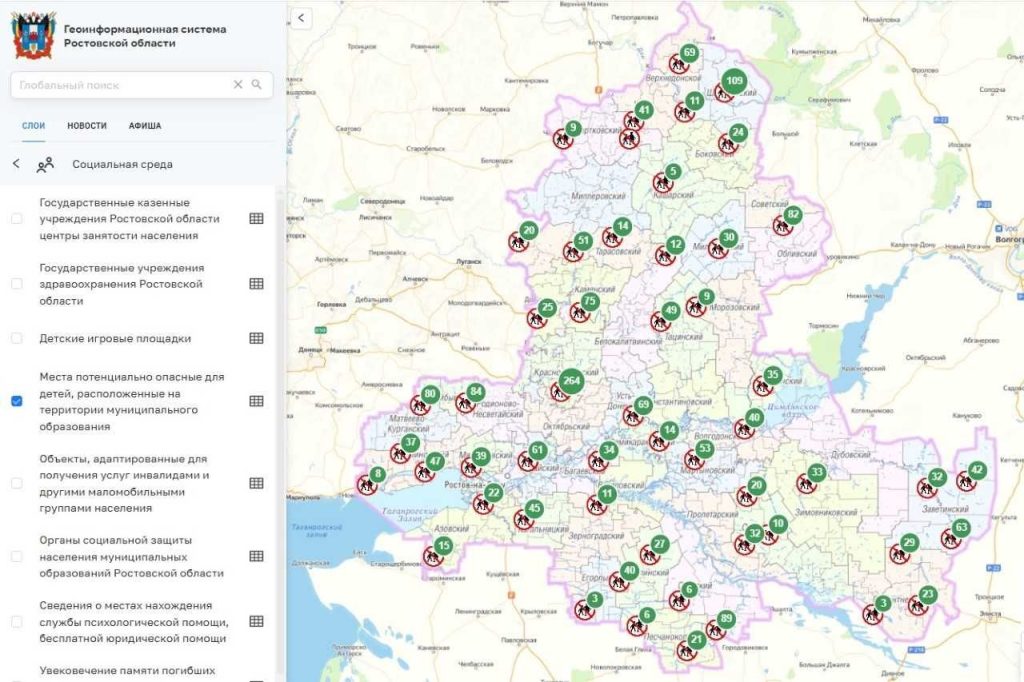Open the АФИША tab
The width and height of the screenshot is (1024, 682).
coord(146,125)
